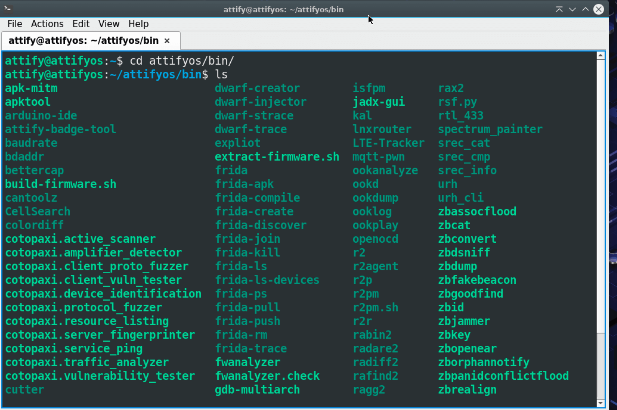Click the colordiff entry
The image size is (617, 410).
34,225
